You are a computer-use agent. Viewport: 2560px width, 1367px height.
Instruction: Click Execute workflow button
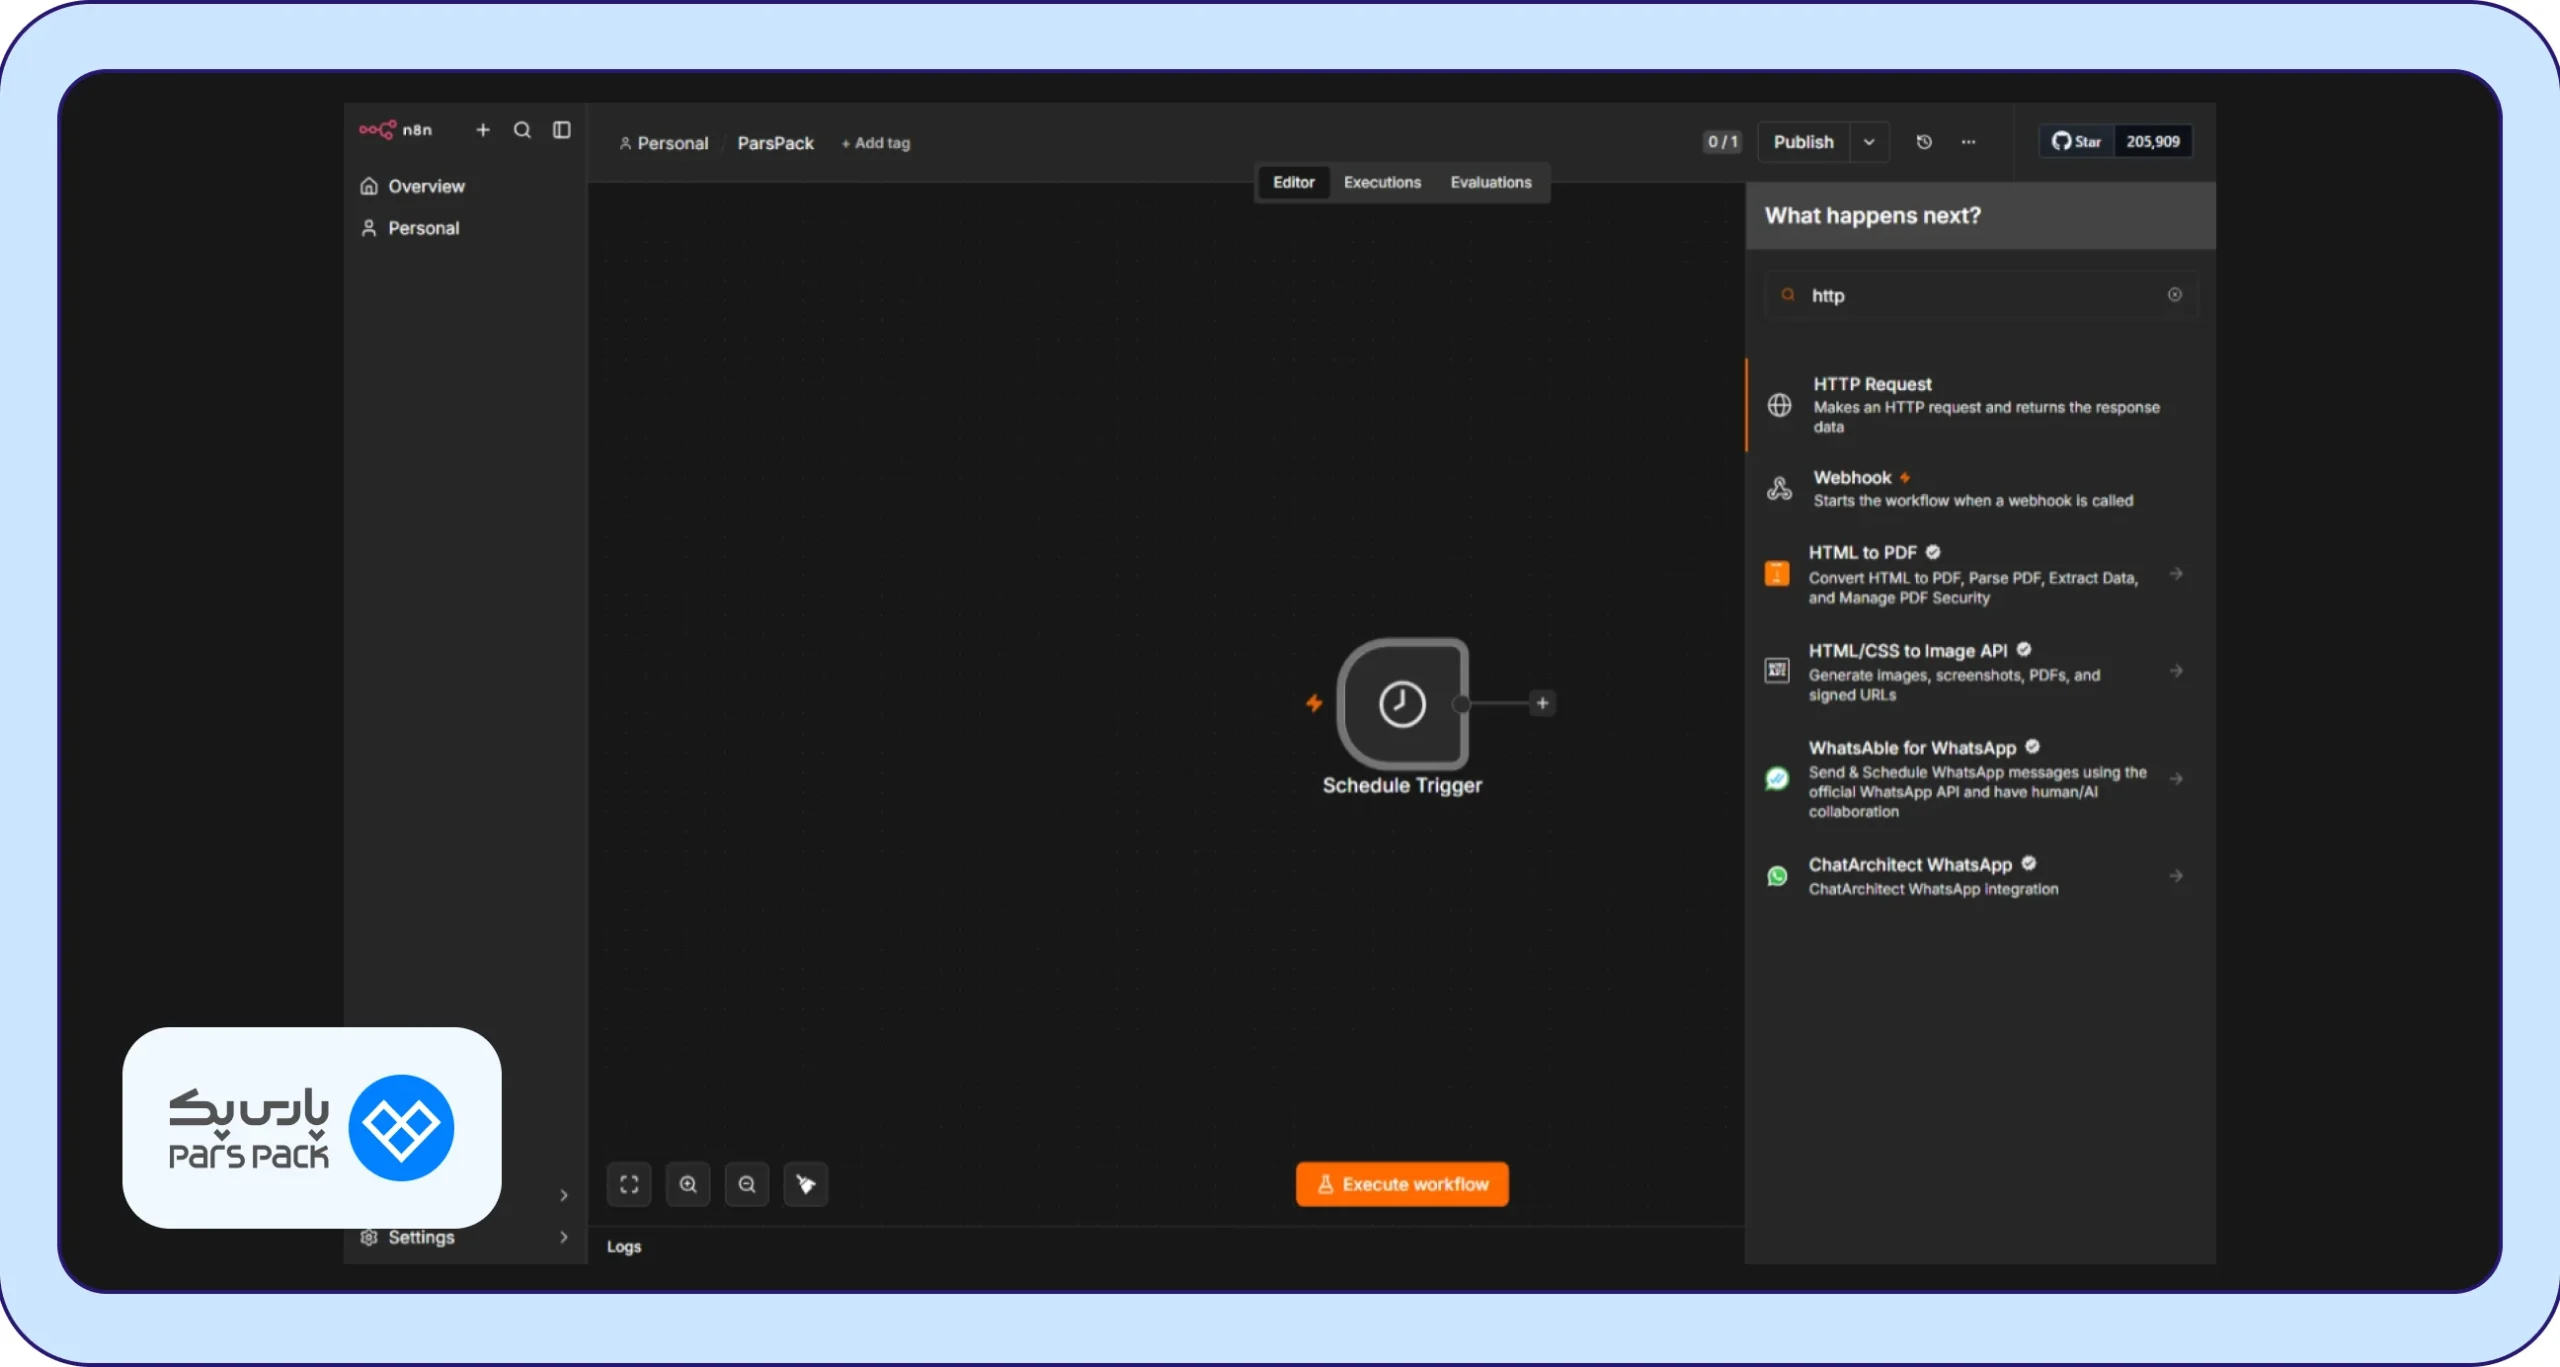point(1402,1184)
